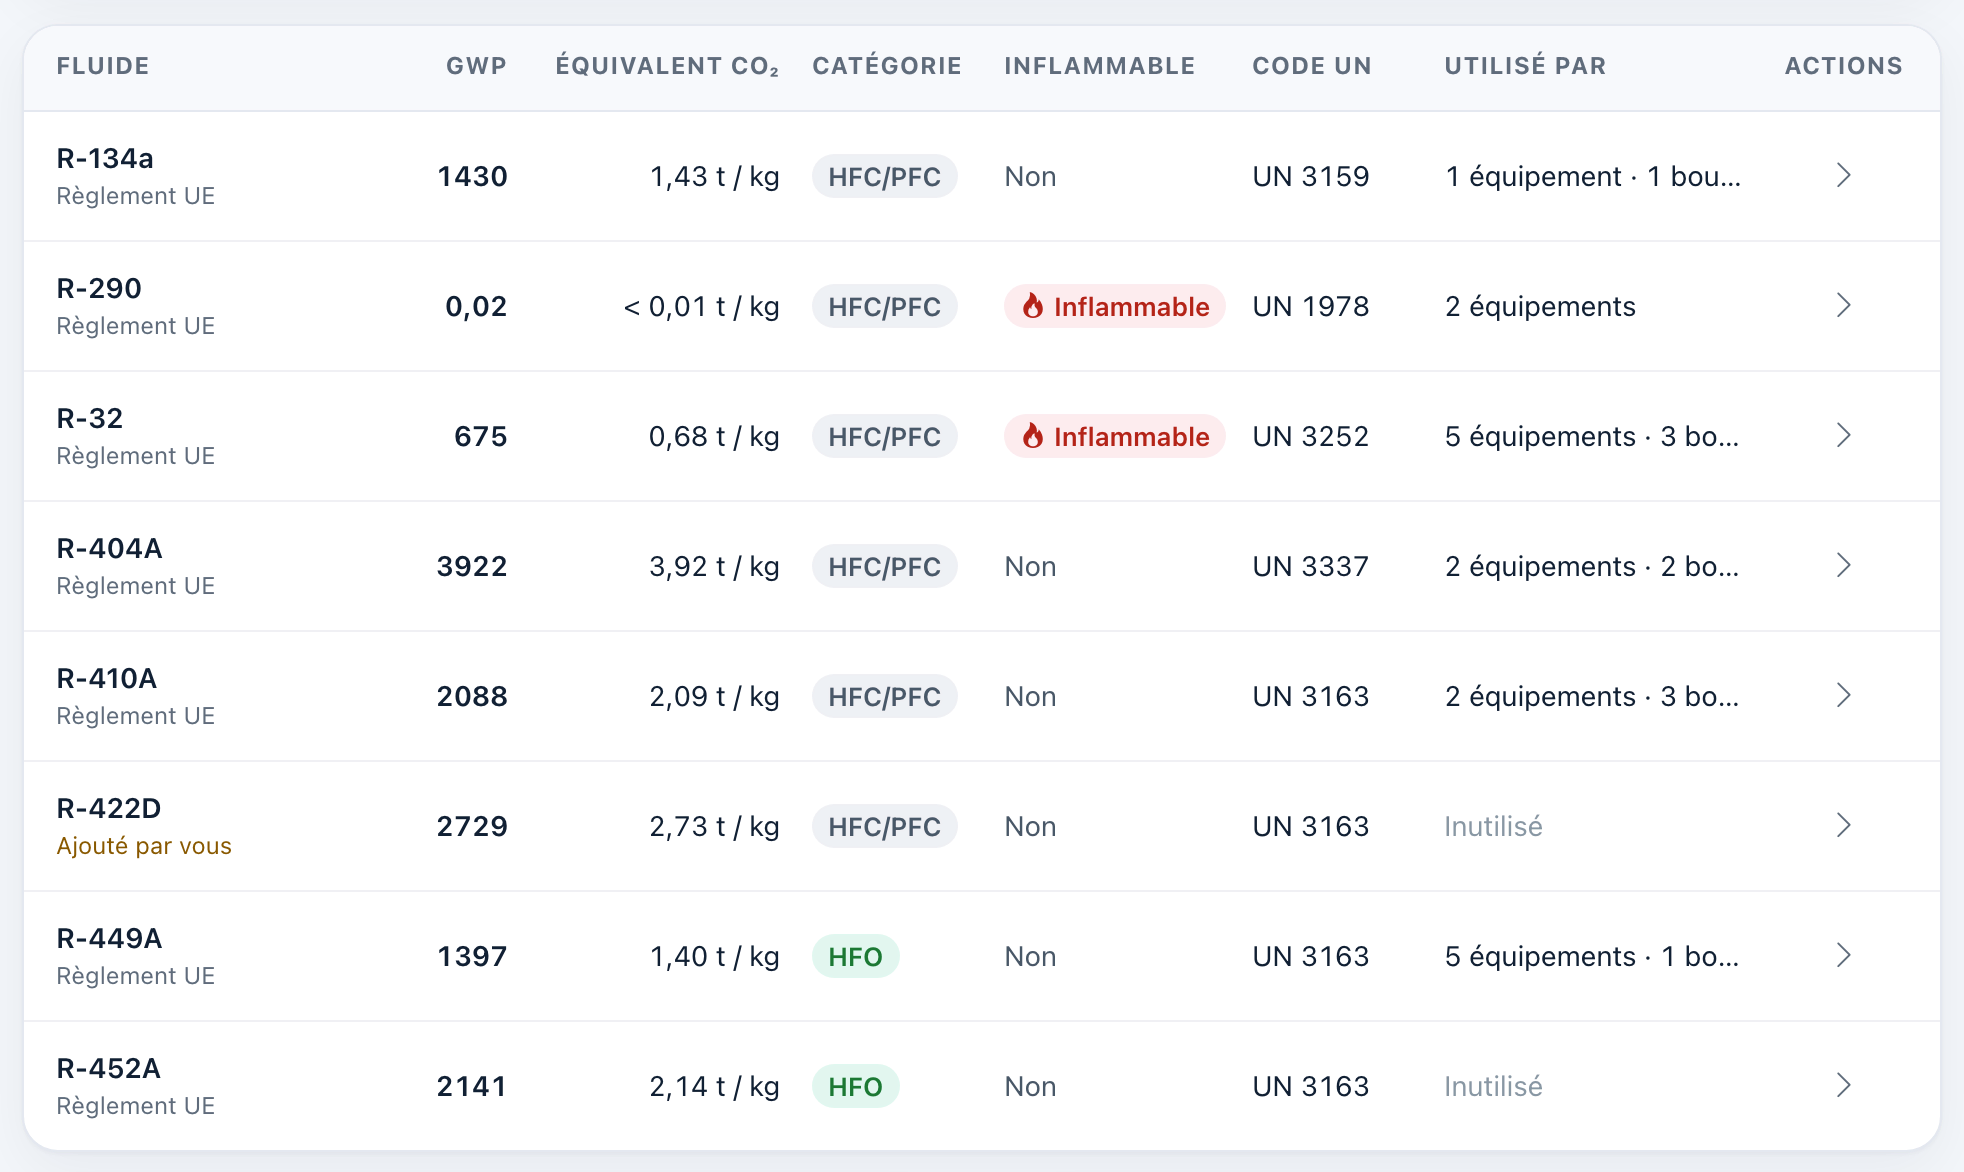The height and width of the screenshot is (1172, 1964).
Task: Click the GWP value 3922
Action: pyautogui.click(x=472, y=566)
